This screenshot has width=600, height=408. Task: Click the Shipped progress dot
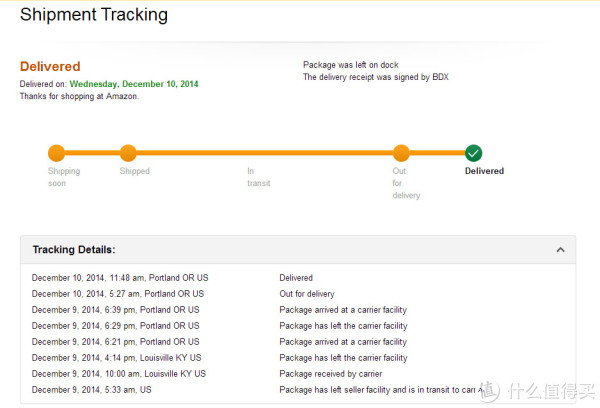coord(128,153)
